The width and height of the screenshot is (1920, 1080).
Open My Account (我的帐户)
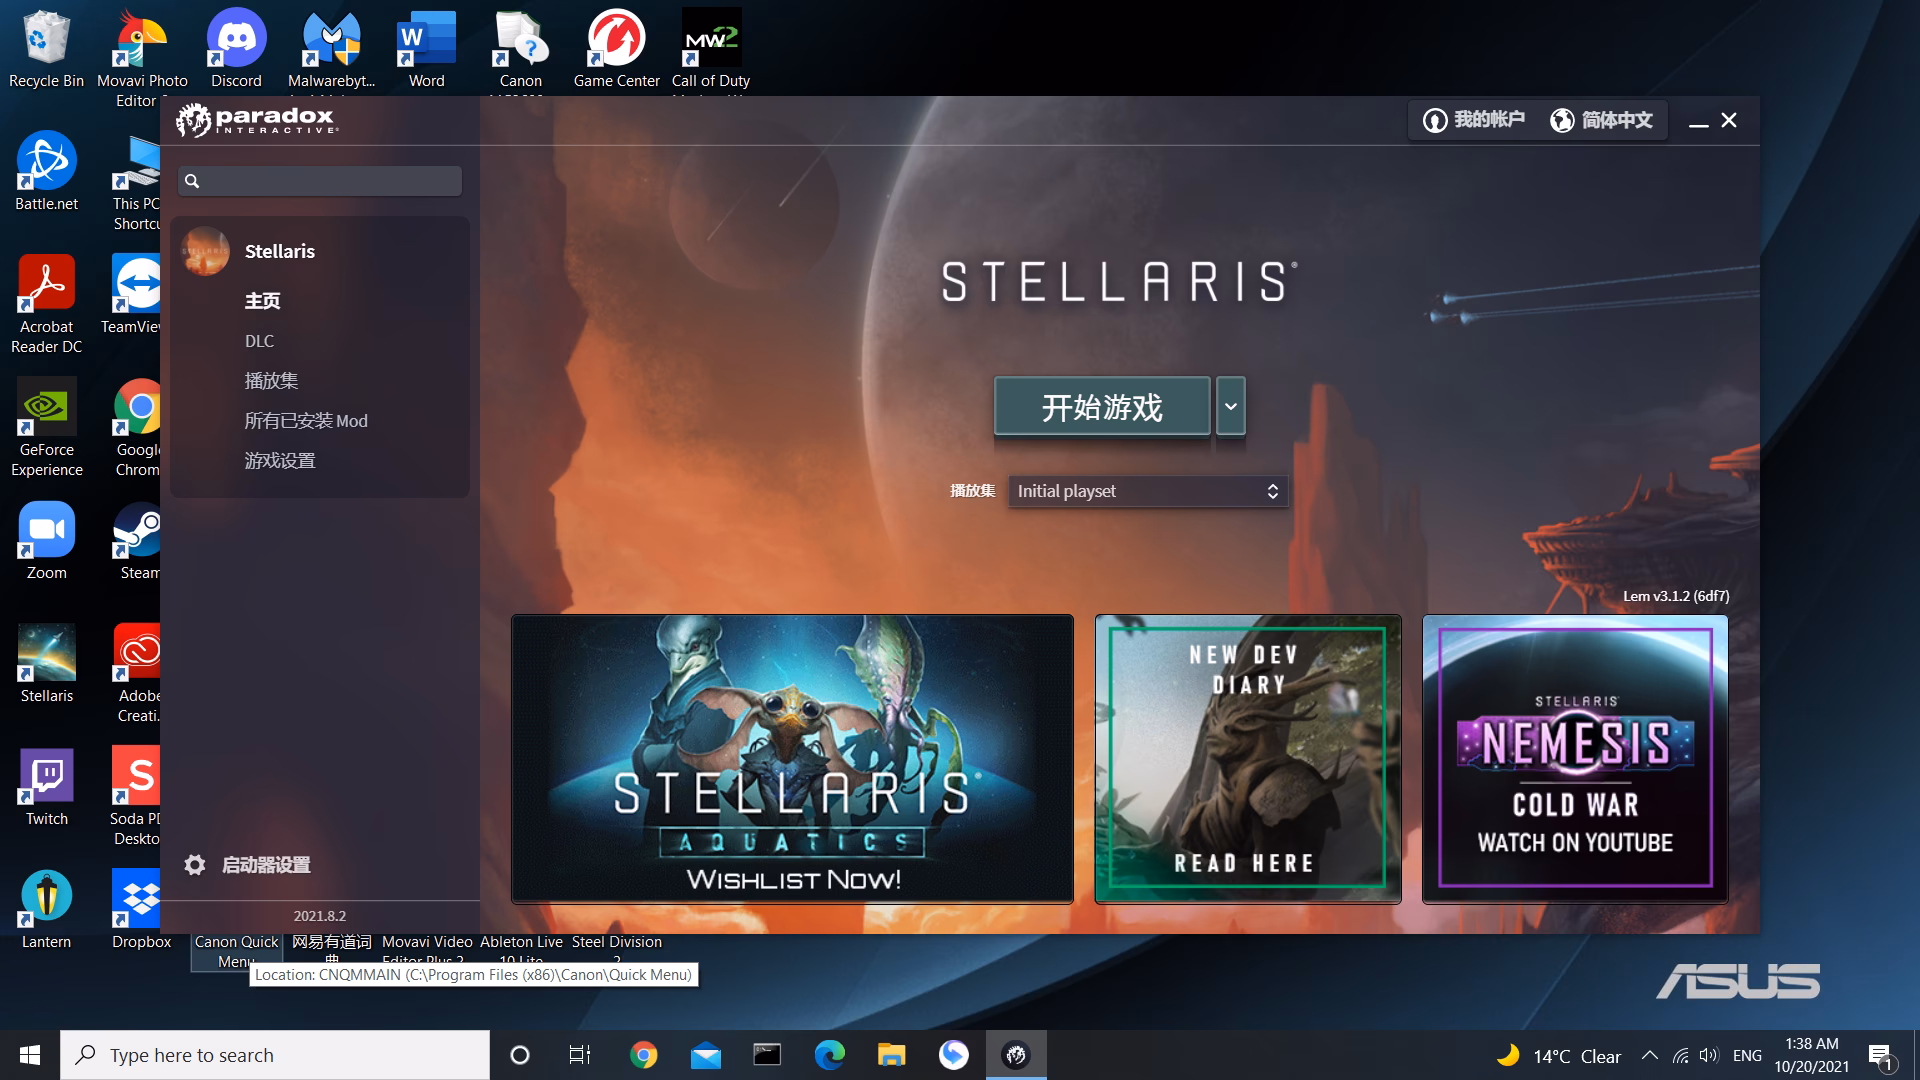(x=1474, y=120)
